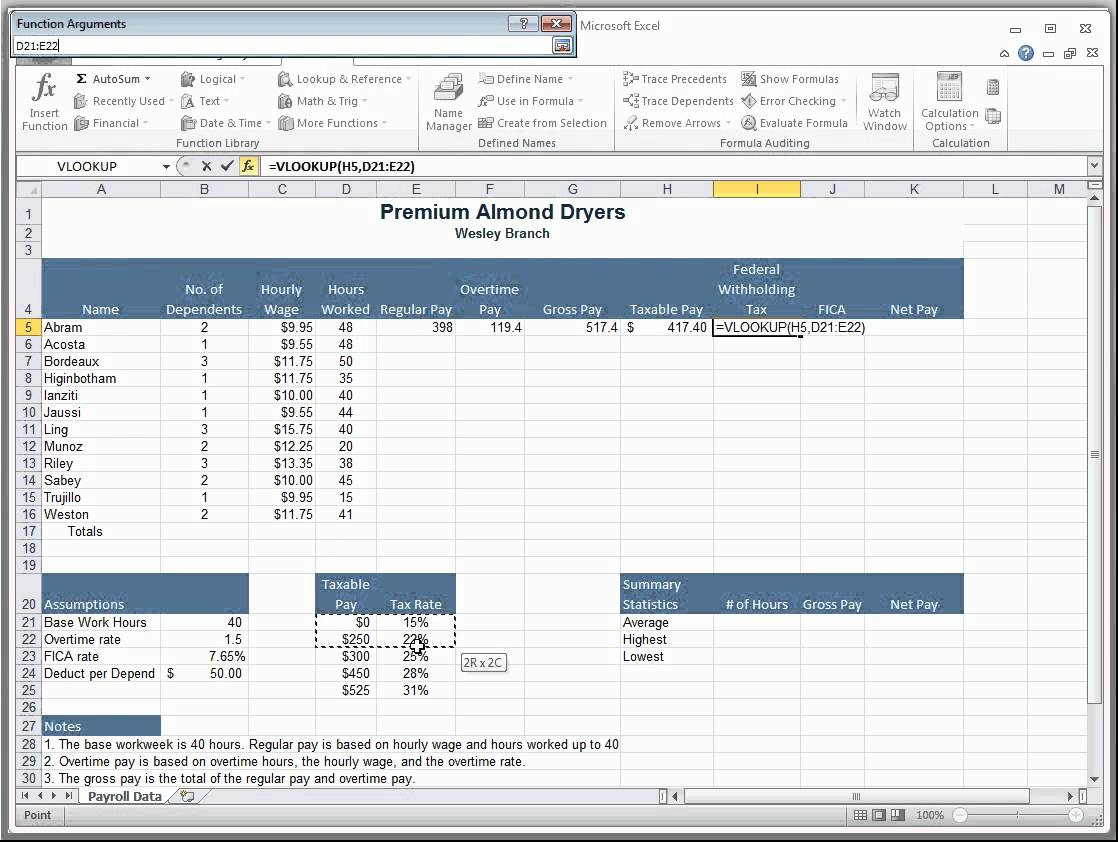Select the Payroll Data sheet tab

pyautogui.click(x=124, y=796)
